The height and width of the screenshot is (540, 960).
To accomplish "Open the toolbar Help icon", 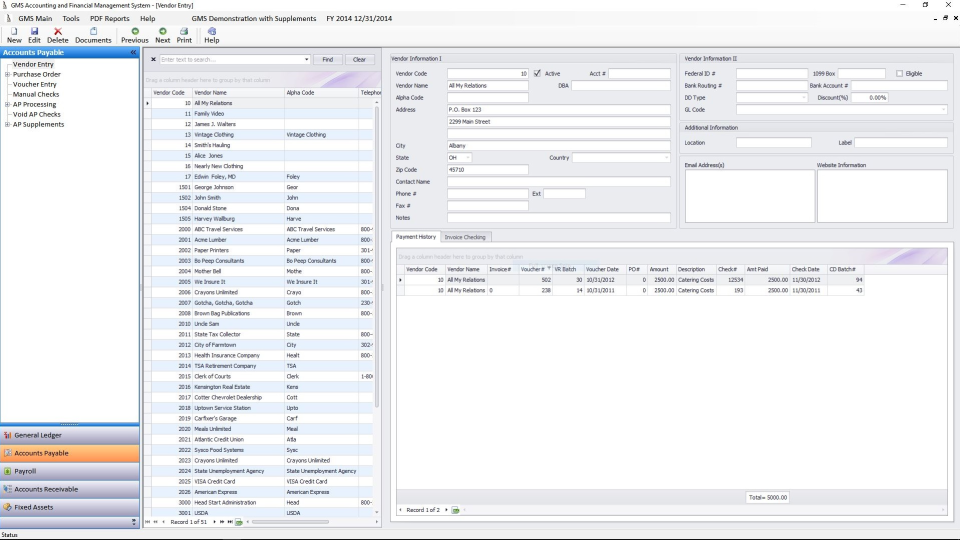I will click(211, 35).
